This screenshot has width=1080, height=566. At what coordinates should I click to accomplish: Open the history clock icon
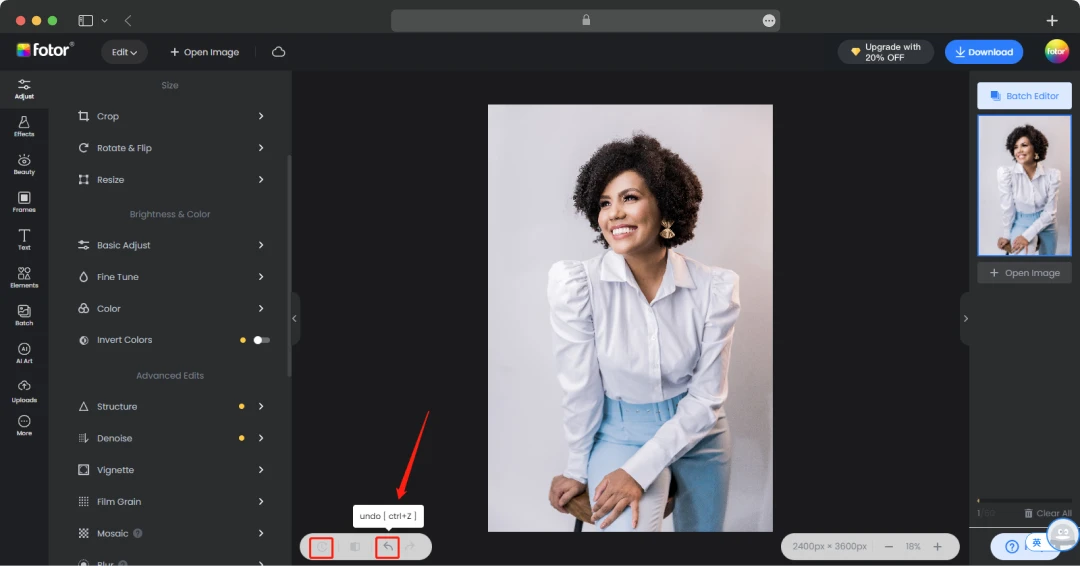coord(322,547)
